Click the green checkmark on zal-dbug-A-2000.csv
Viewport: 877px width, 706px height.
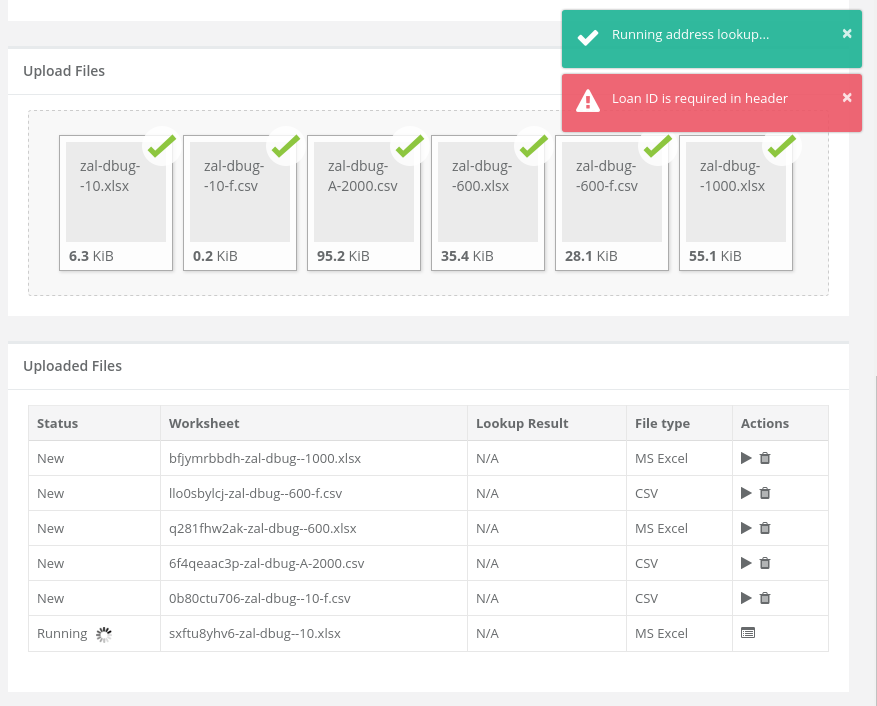pyautogui.click(x=409, y=146)
